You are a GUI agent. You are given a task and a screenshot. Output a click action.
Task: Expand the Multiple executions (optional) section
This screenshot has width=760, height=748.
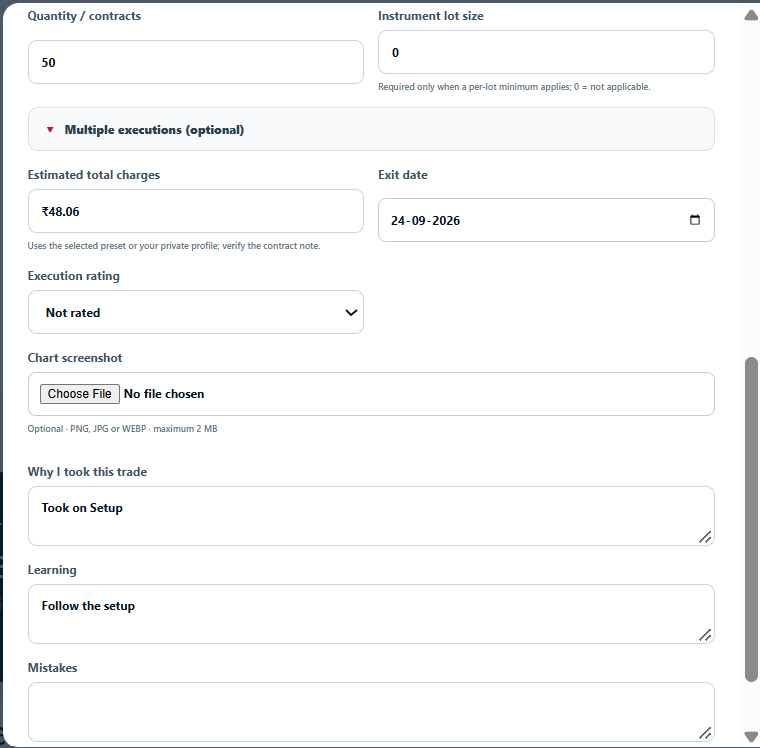(371, 129)
